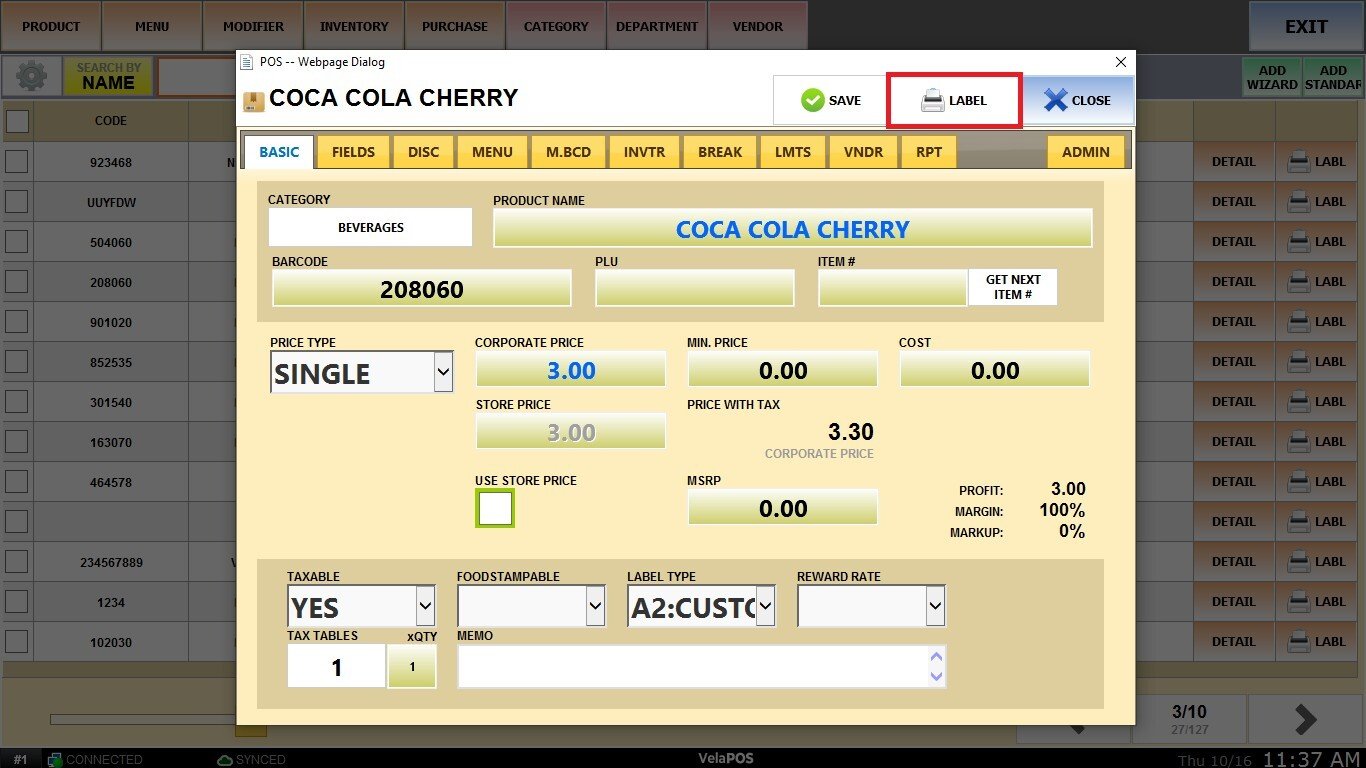Expand the Price Type dropdown

coord(443,373)
